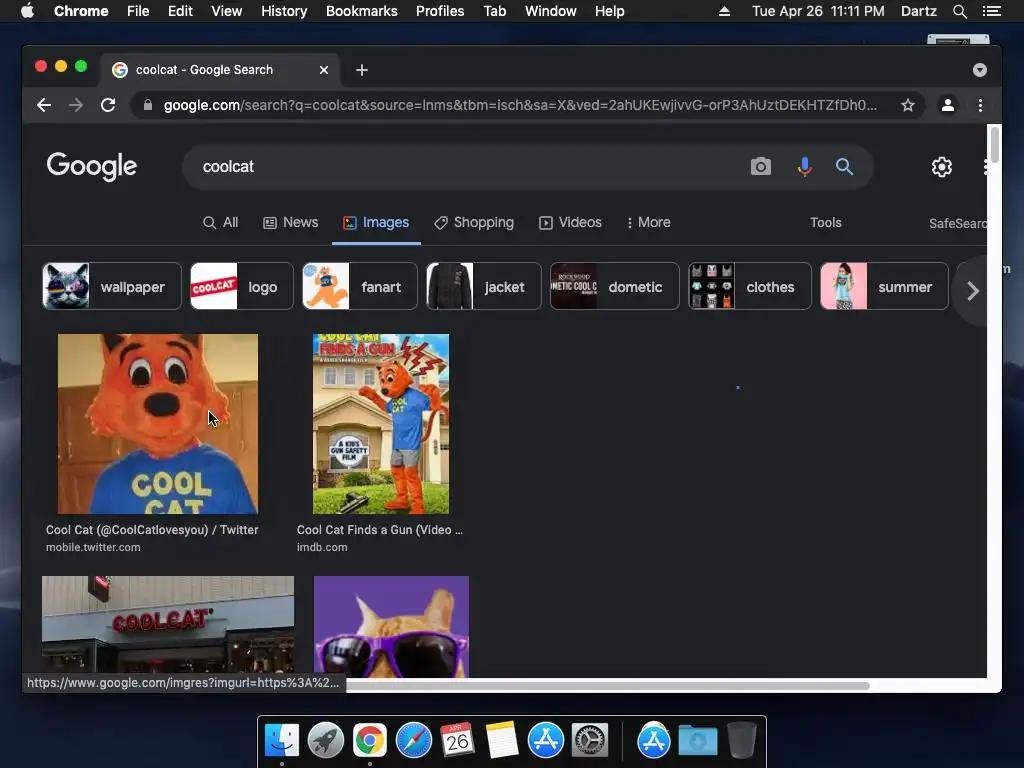The width and height of the screenshot is (1024, 768).
Task: Open SafeSearch settings
Action: 957,223
